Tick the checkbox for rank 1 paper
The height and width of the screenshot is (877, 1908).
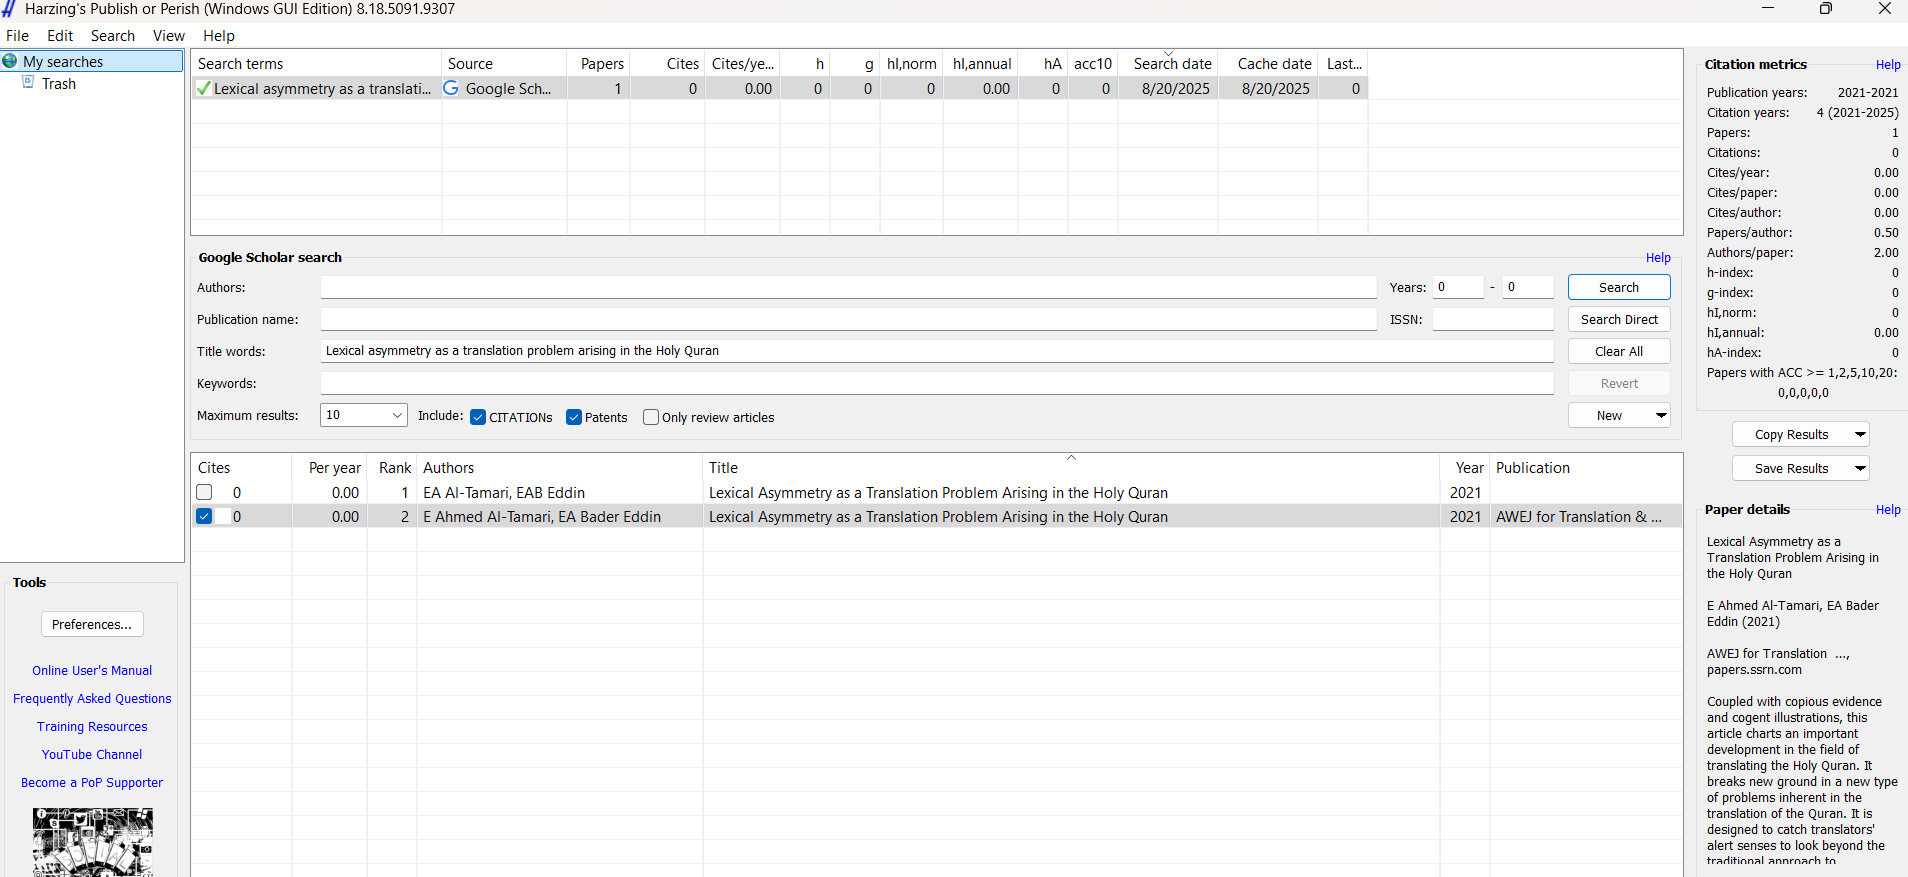click(205, 492)
